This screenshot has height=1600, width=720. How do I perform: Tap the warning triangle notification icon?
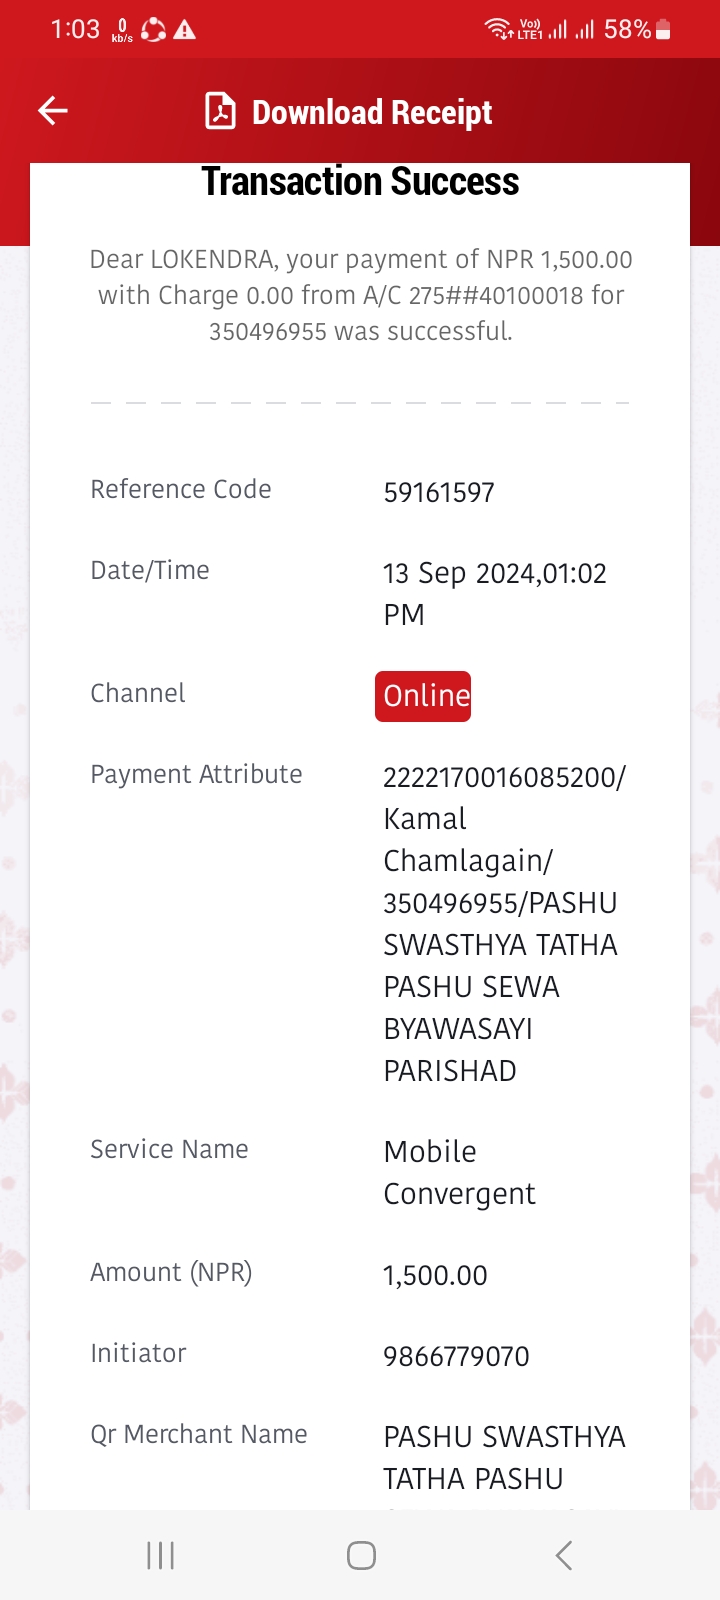click(x=185, y=30)
